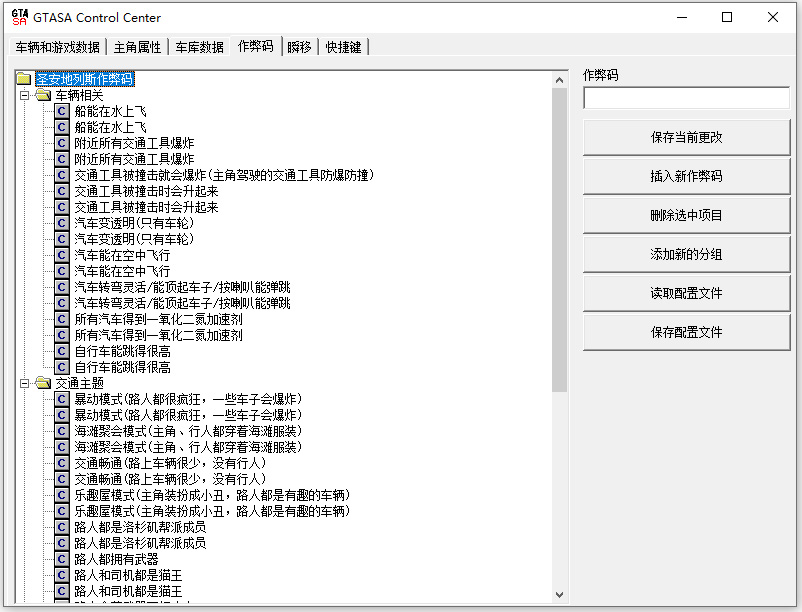Viewport: 802px width, 612px height.
Task: Open the 瞬移 tab
Action: (x=299, y=47)
